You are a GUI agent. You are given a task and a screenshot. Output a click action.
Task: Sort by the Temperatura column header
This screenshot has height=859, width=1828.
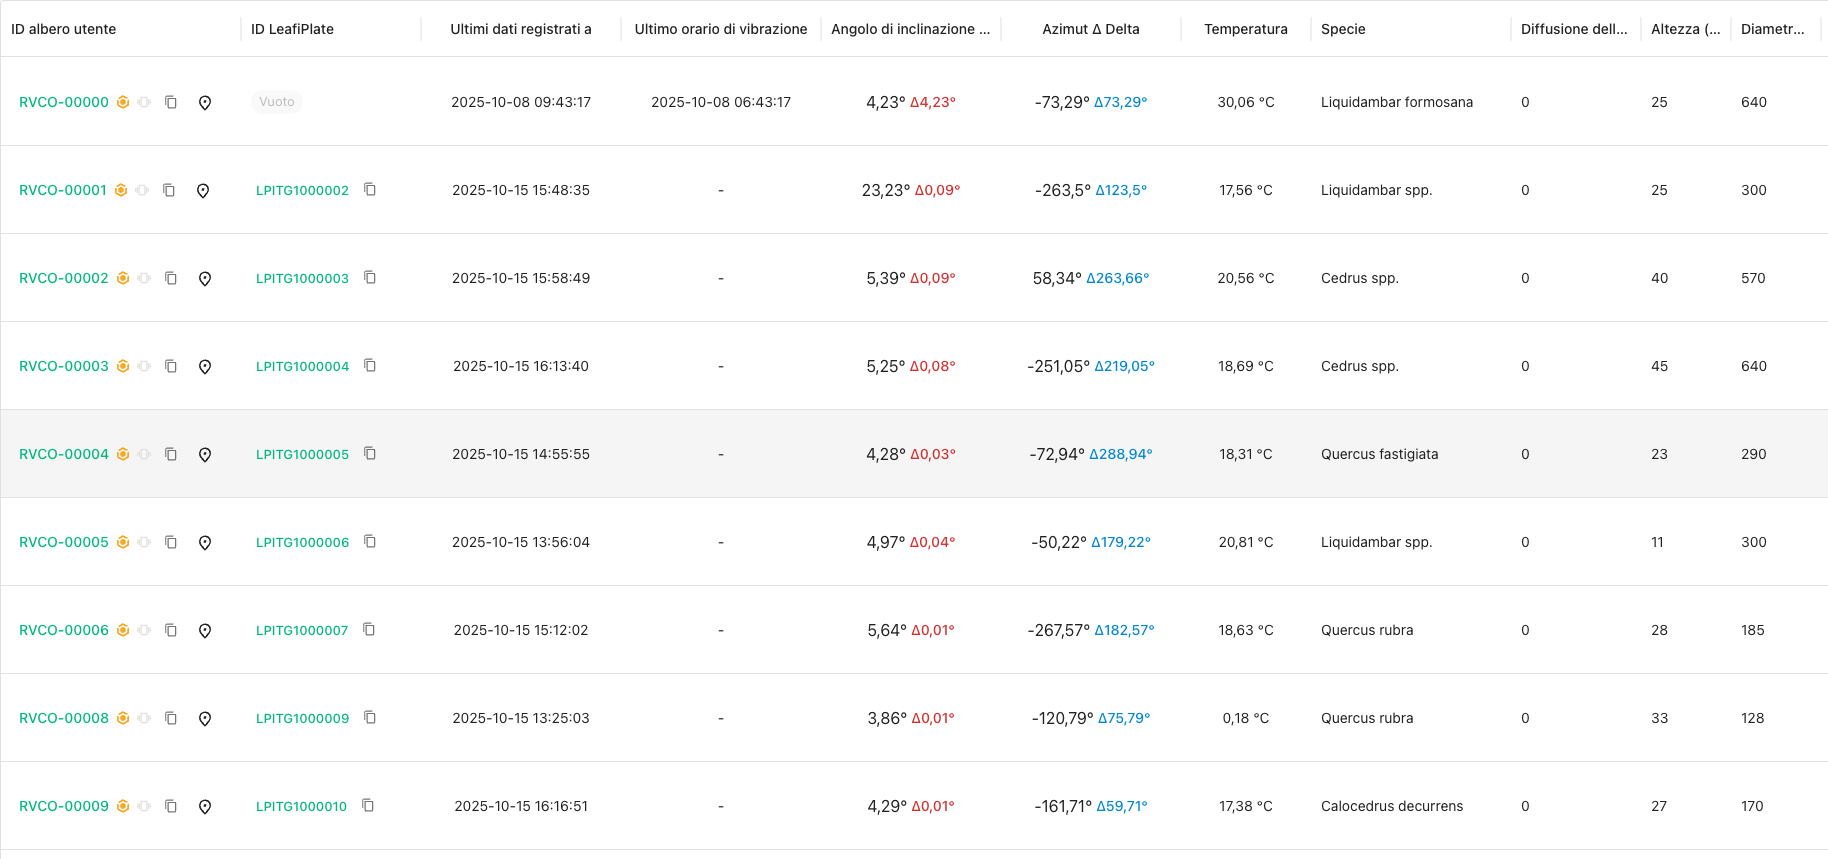1245,29
